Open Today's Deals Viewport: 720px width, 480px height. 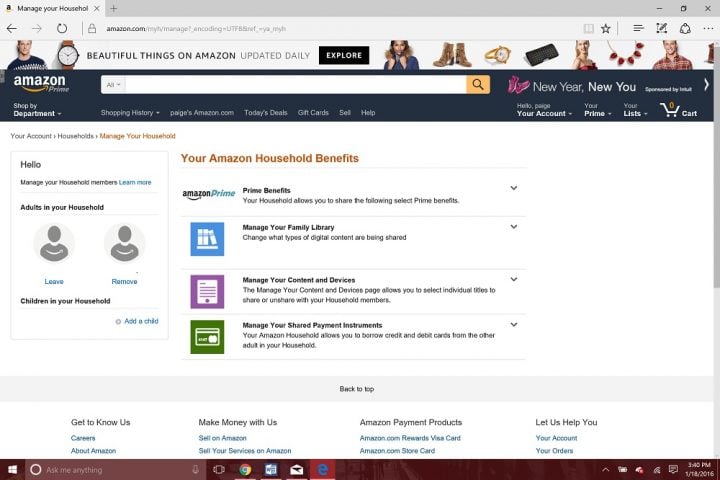click(265, 113)
